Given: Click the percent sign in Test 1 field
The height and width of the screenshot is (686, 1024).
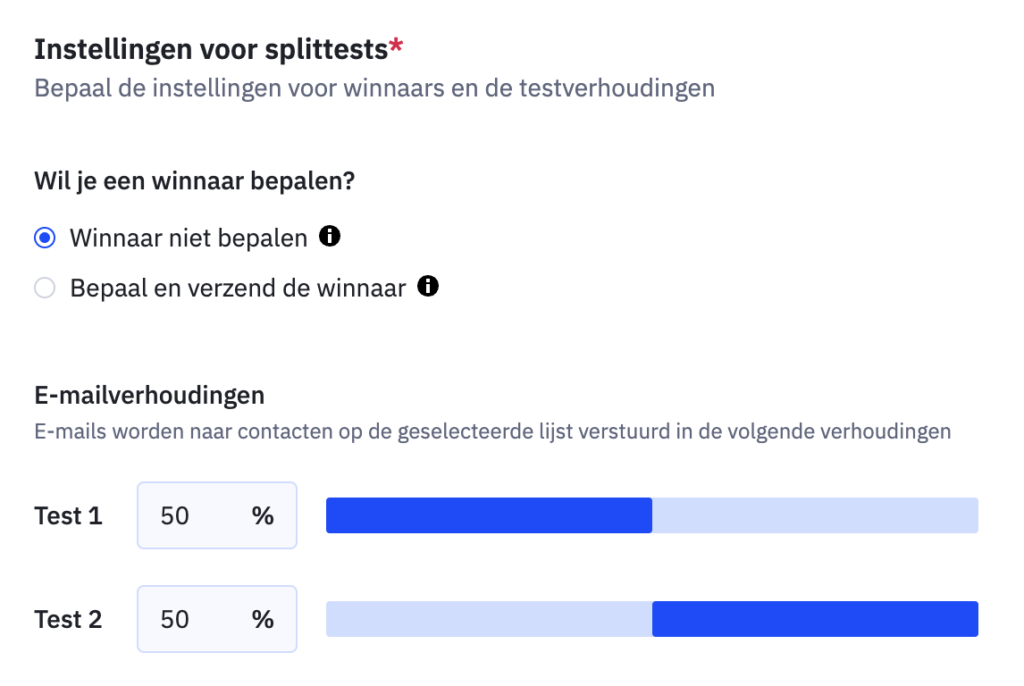Looking at the screenshot, I should click(x=263, y=516).
